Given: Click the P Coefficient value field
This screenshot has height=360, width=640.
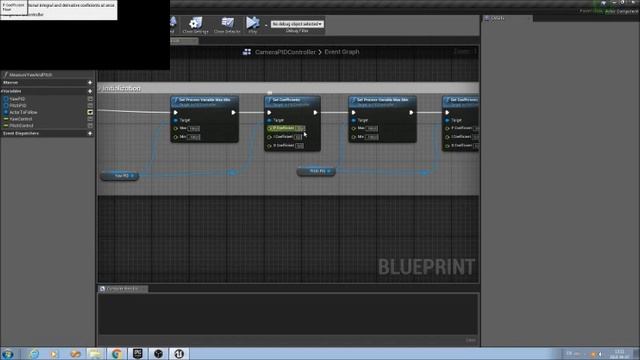Looking at the screenshot, I should [300, 128].
